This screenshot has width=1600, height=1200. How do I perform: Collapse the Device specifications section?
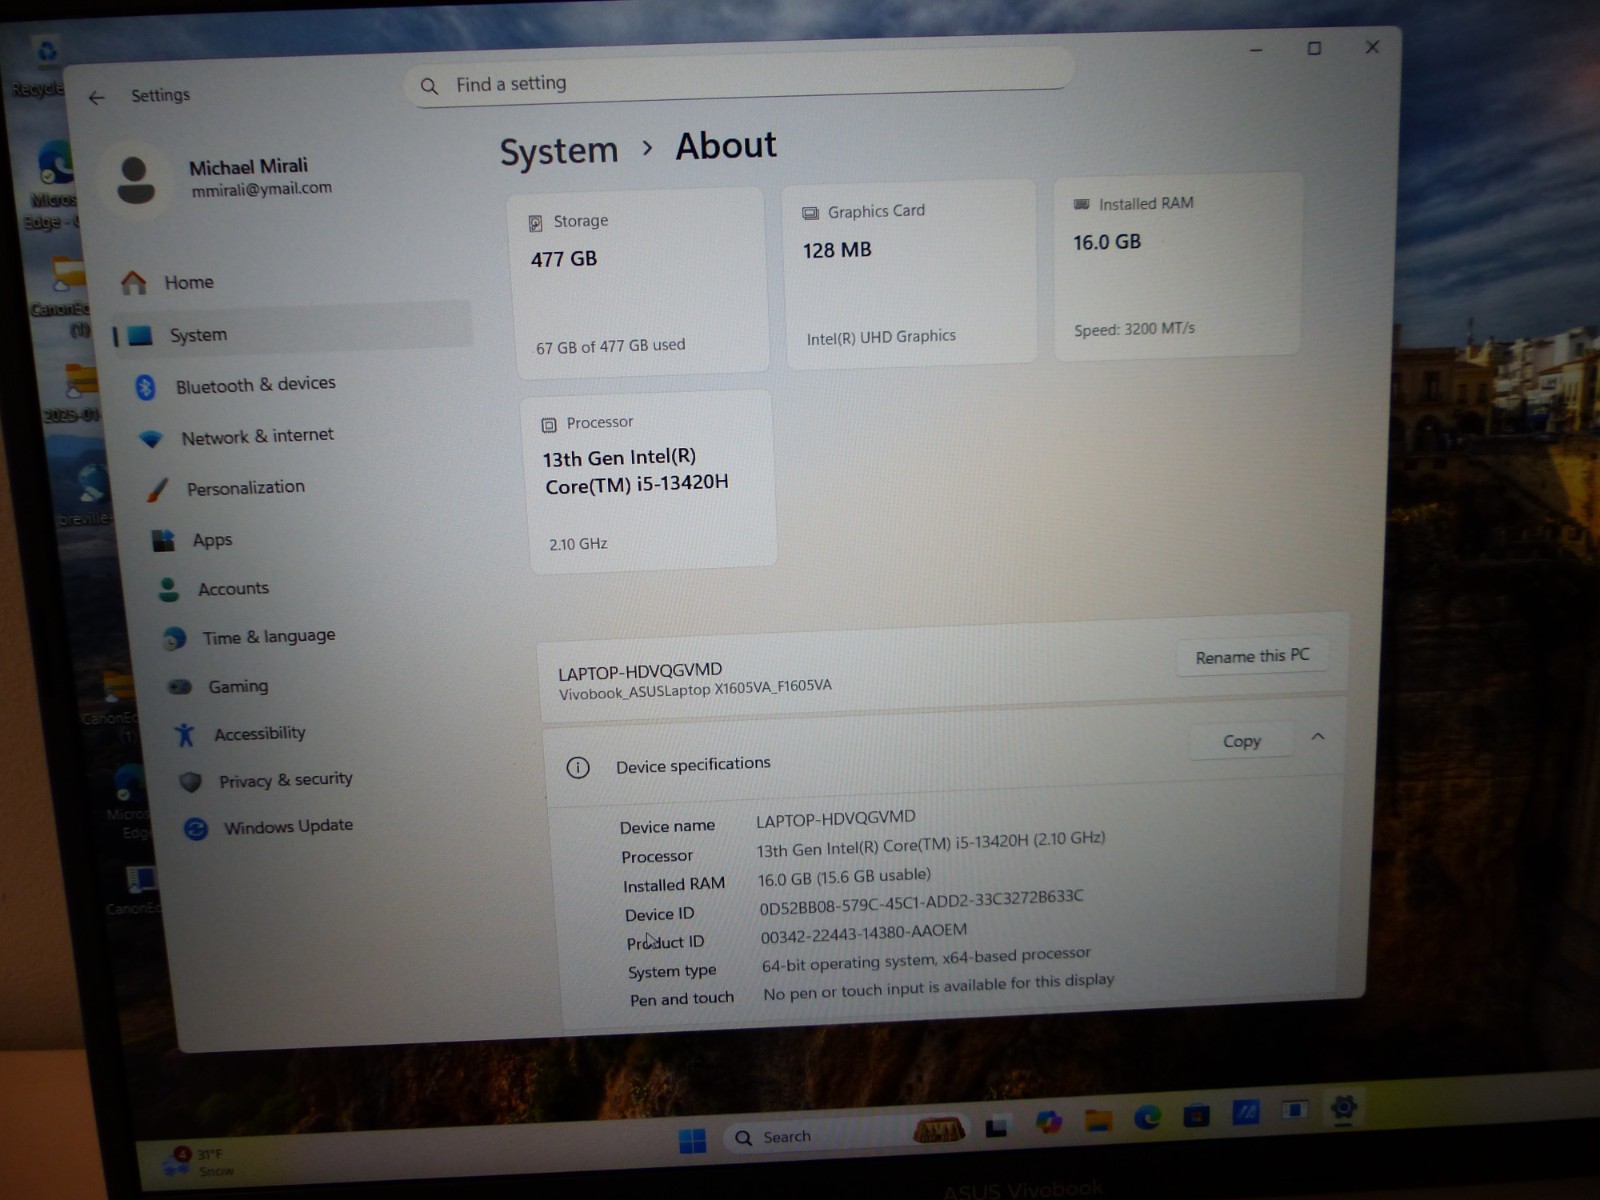1318,737
